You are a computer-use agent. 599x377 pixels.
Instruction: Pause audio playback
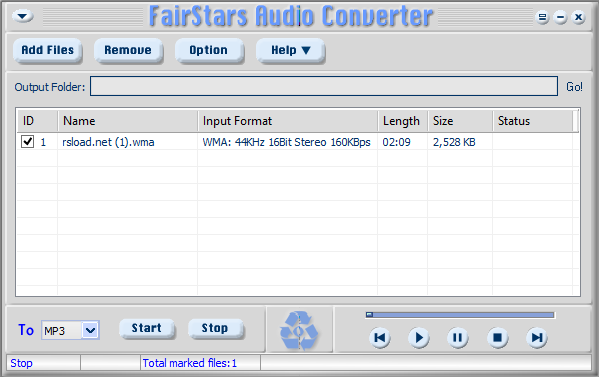click(458, 338)
